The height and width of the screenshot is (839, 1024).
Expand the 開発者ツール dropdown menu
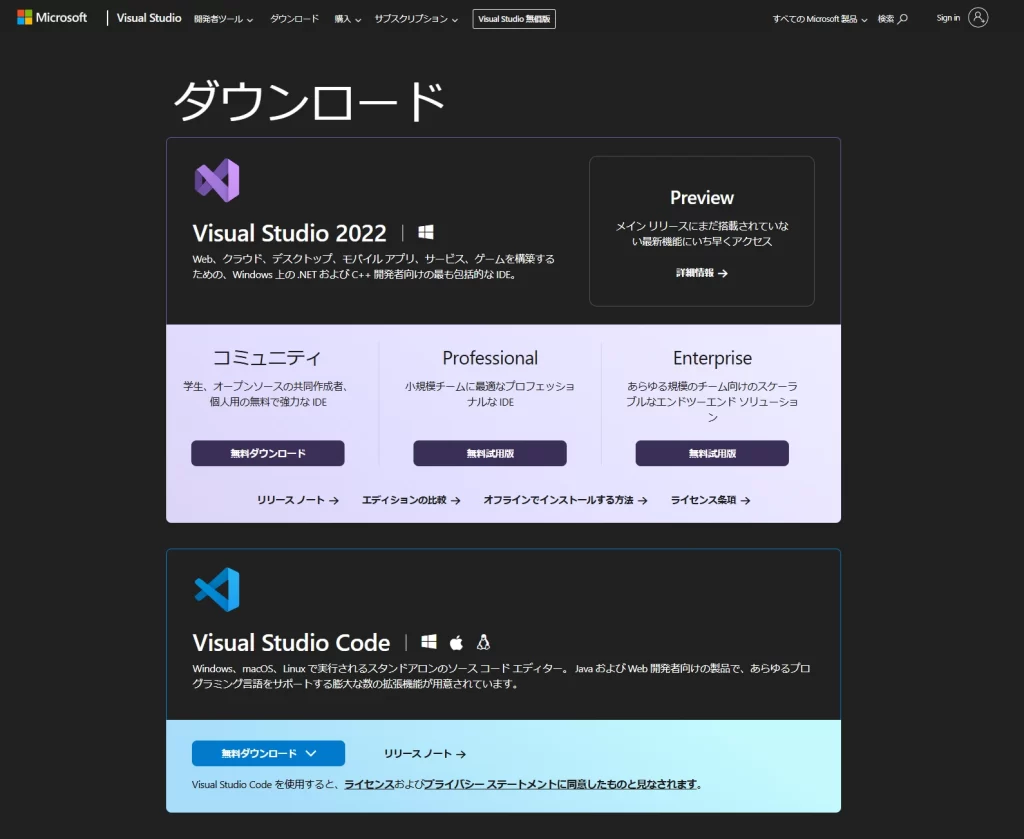pyautogui.click(x=222, y=17)
